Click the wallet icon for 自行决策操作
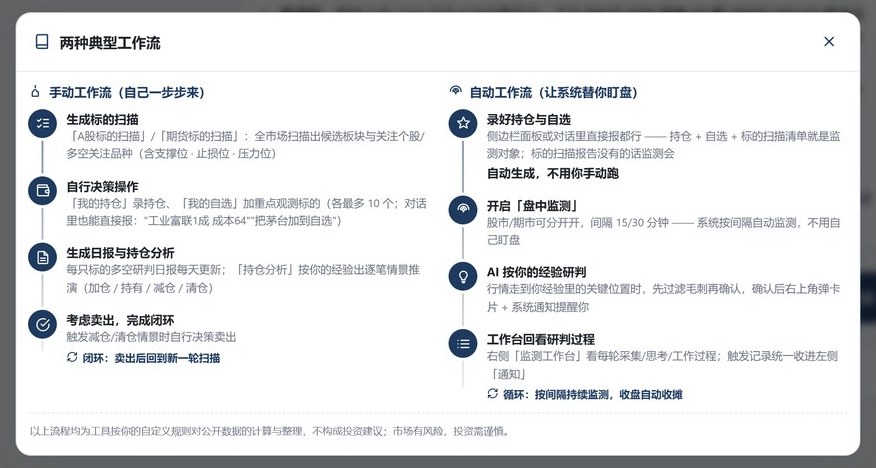The height and width of the screenshot is (468, 876). point(42,190)
